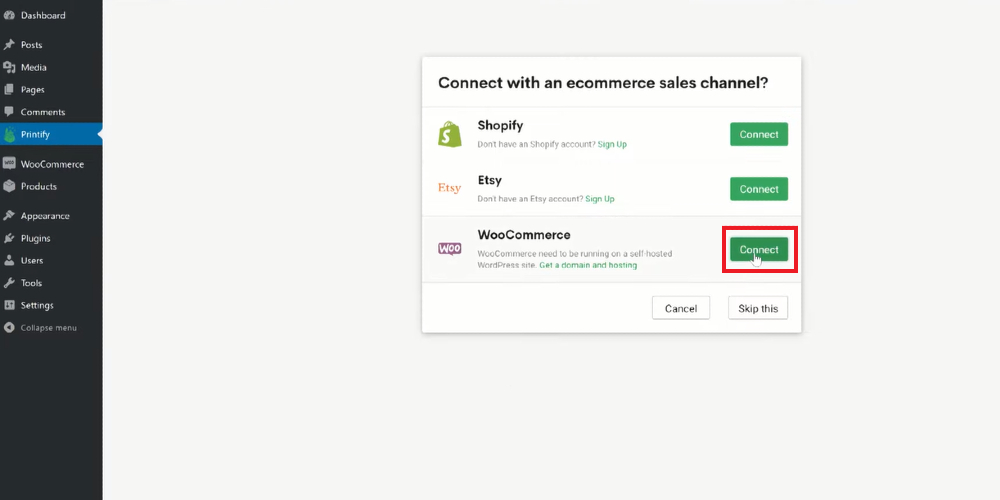Click the Plugins plug icon

(9, 238)
